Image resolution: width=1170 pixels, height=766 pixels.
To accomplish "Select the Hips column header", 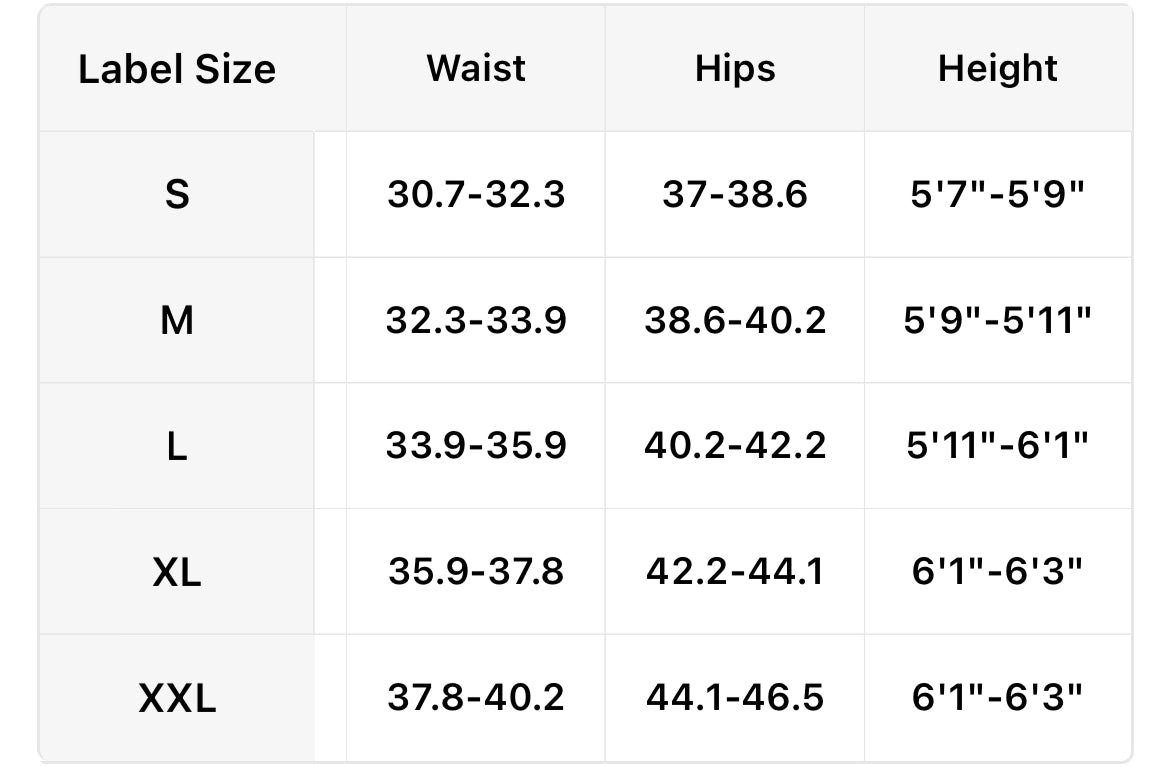I will [x=735, y=68].
